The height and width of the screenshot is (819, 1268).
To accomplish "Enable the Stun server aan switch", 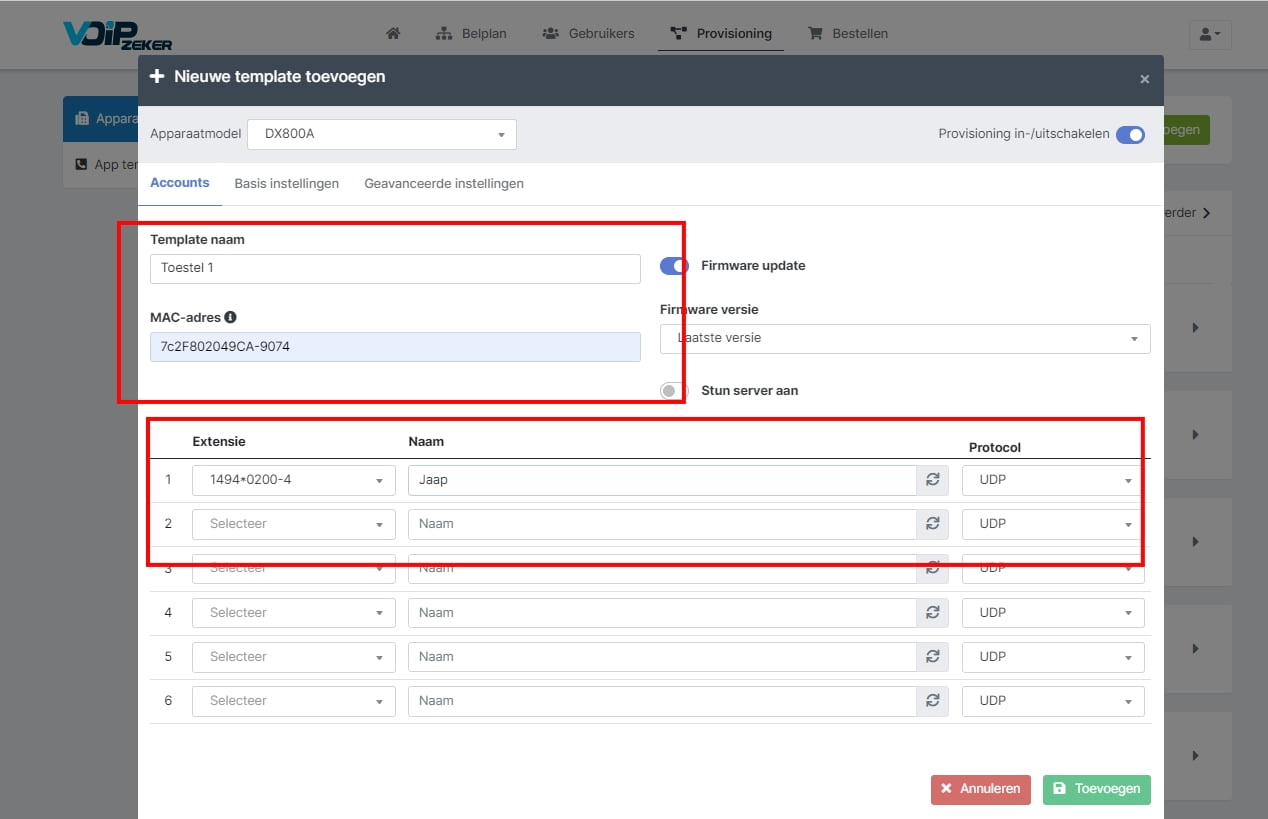I will pyautogui.click(x=675, y=391).
